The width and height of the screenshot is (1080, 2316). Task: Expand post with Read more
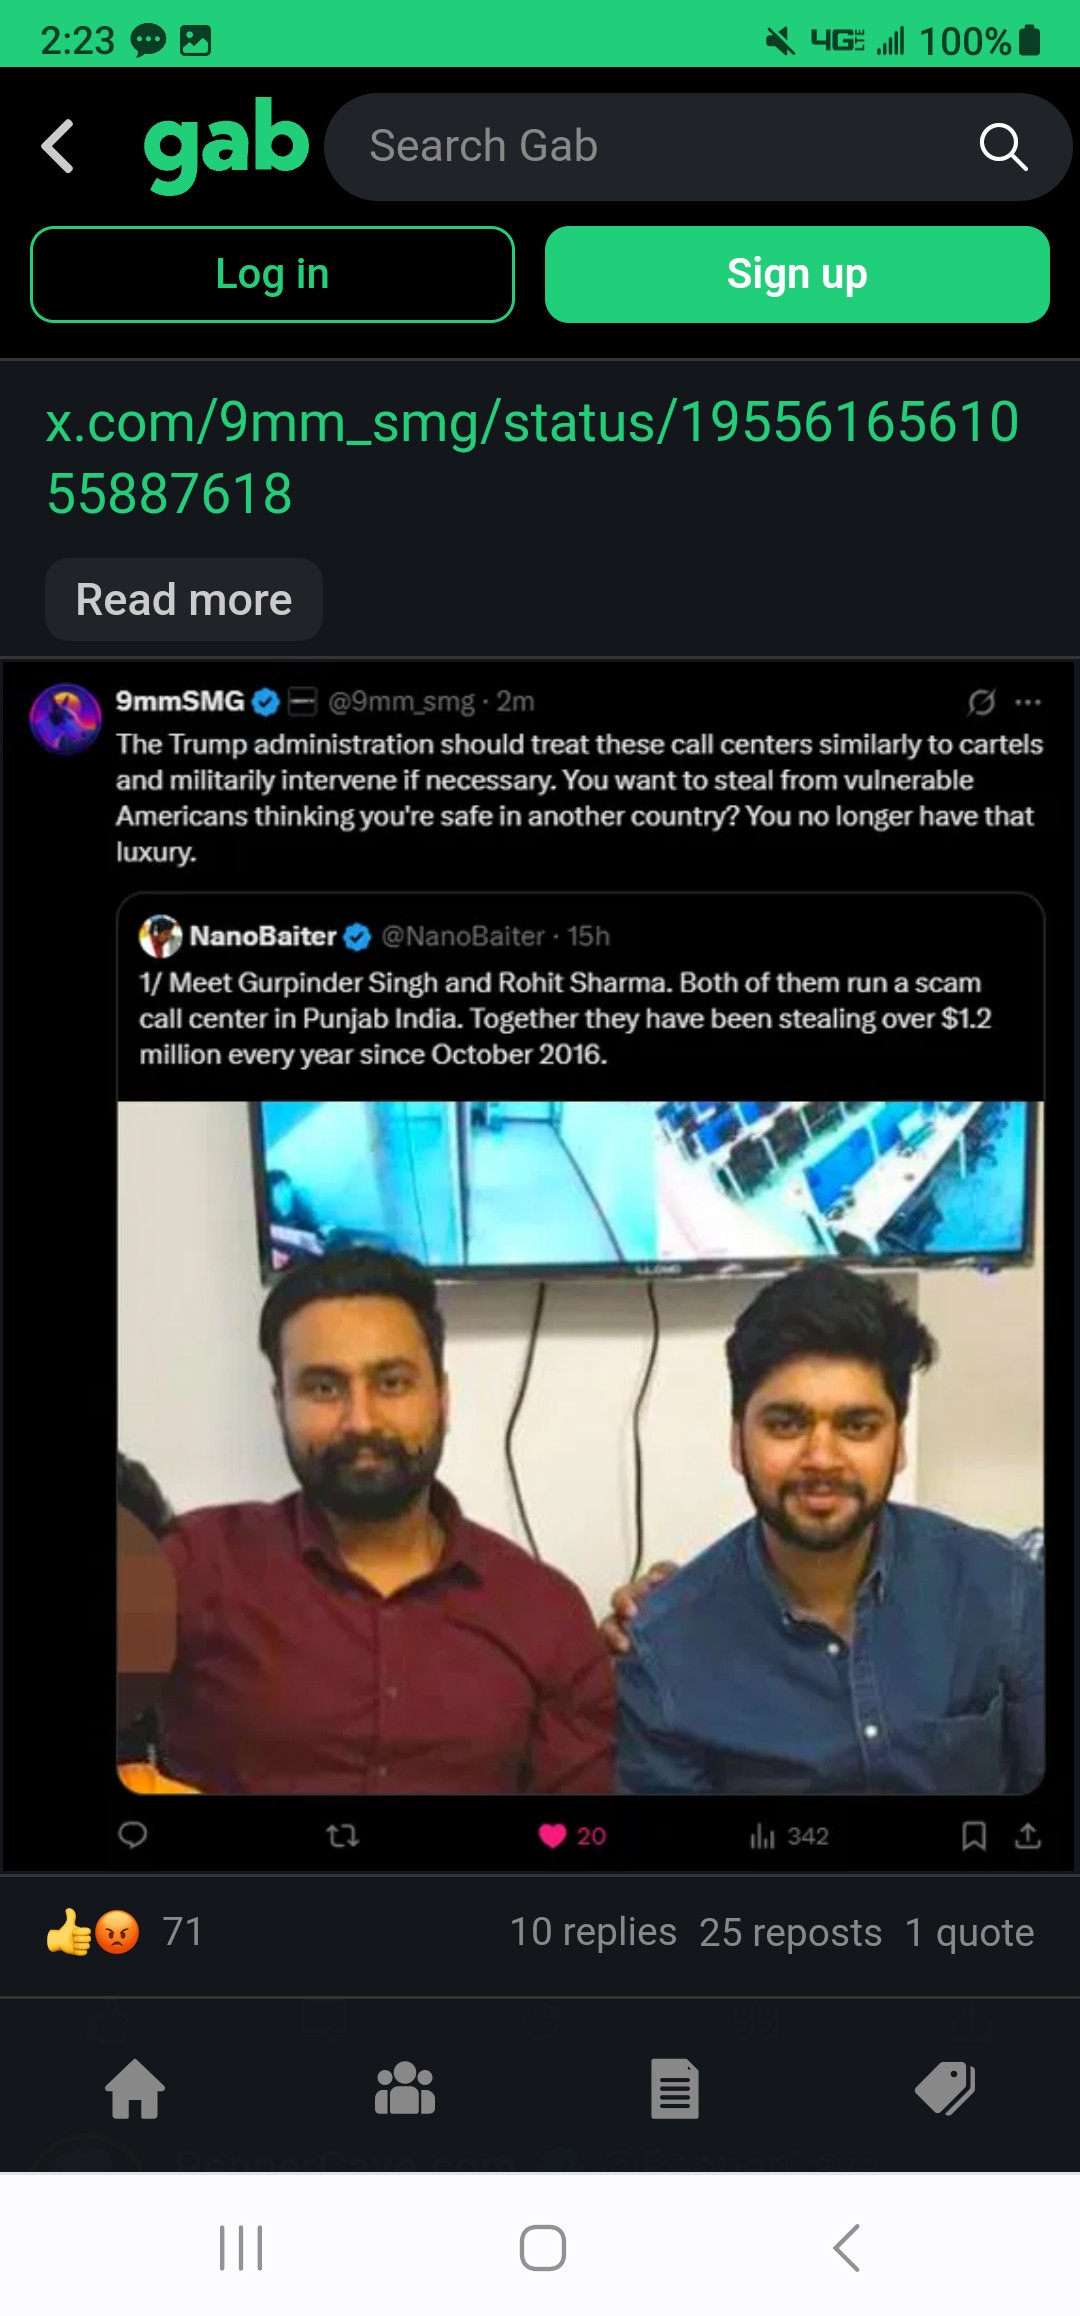[x=184, y=600]
